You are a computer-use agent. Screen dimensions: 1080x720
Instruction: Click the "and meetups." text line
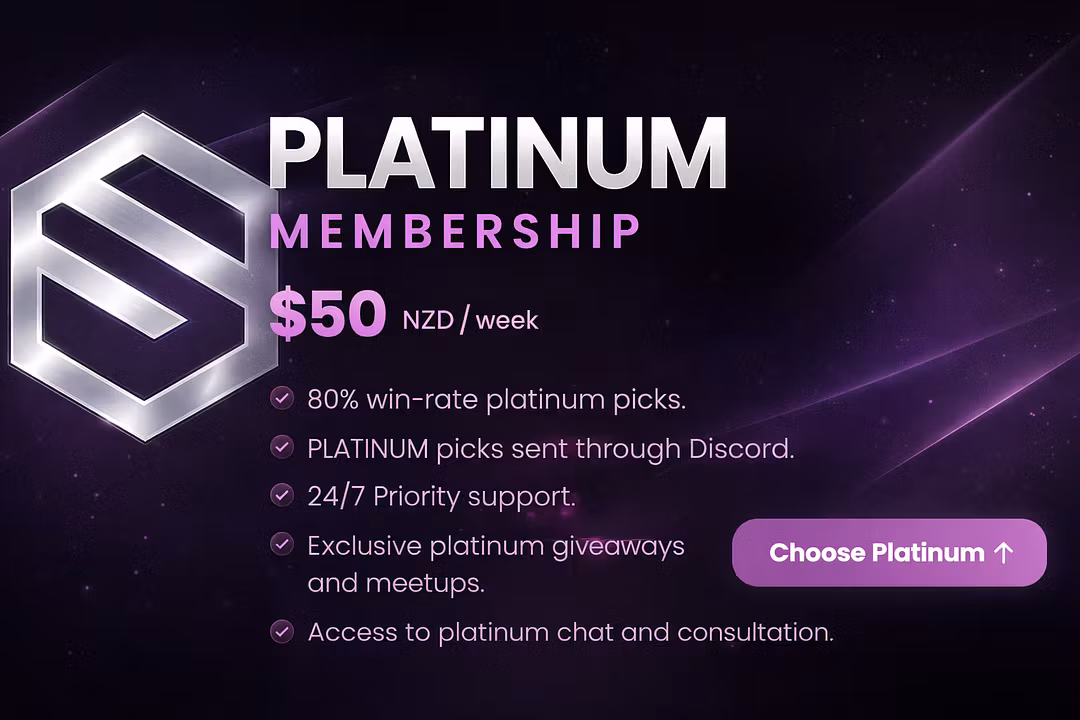tap(396, 583)
